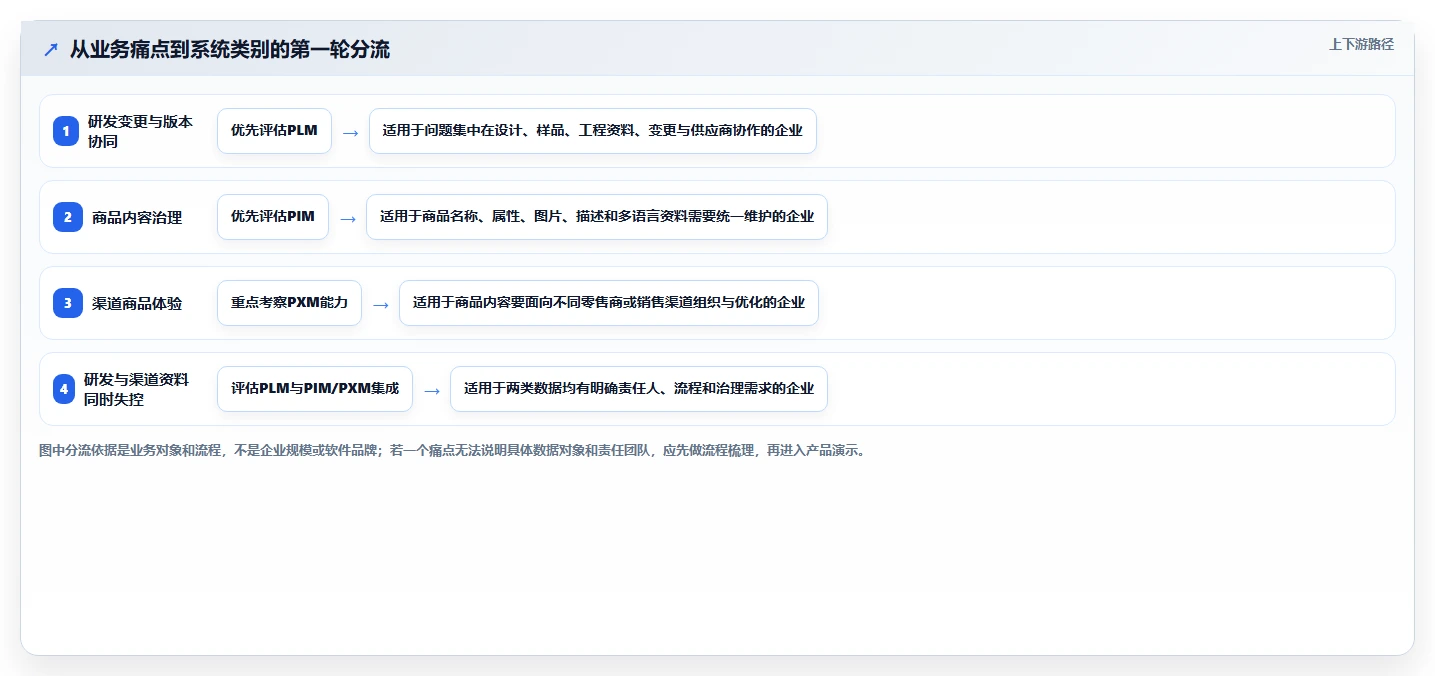
Task: Click the number 2 badge
Action: coord(68,217)
